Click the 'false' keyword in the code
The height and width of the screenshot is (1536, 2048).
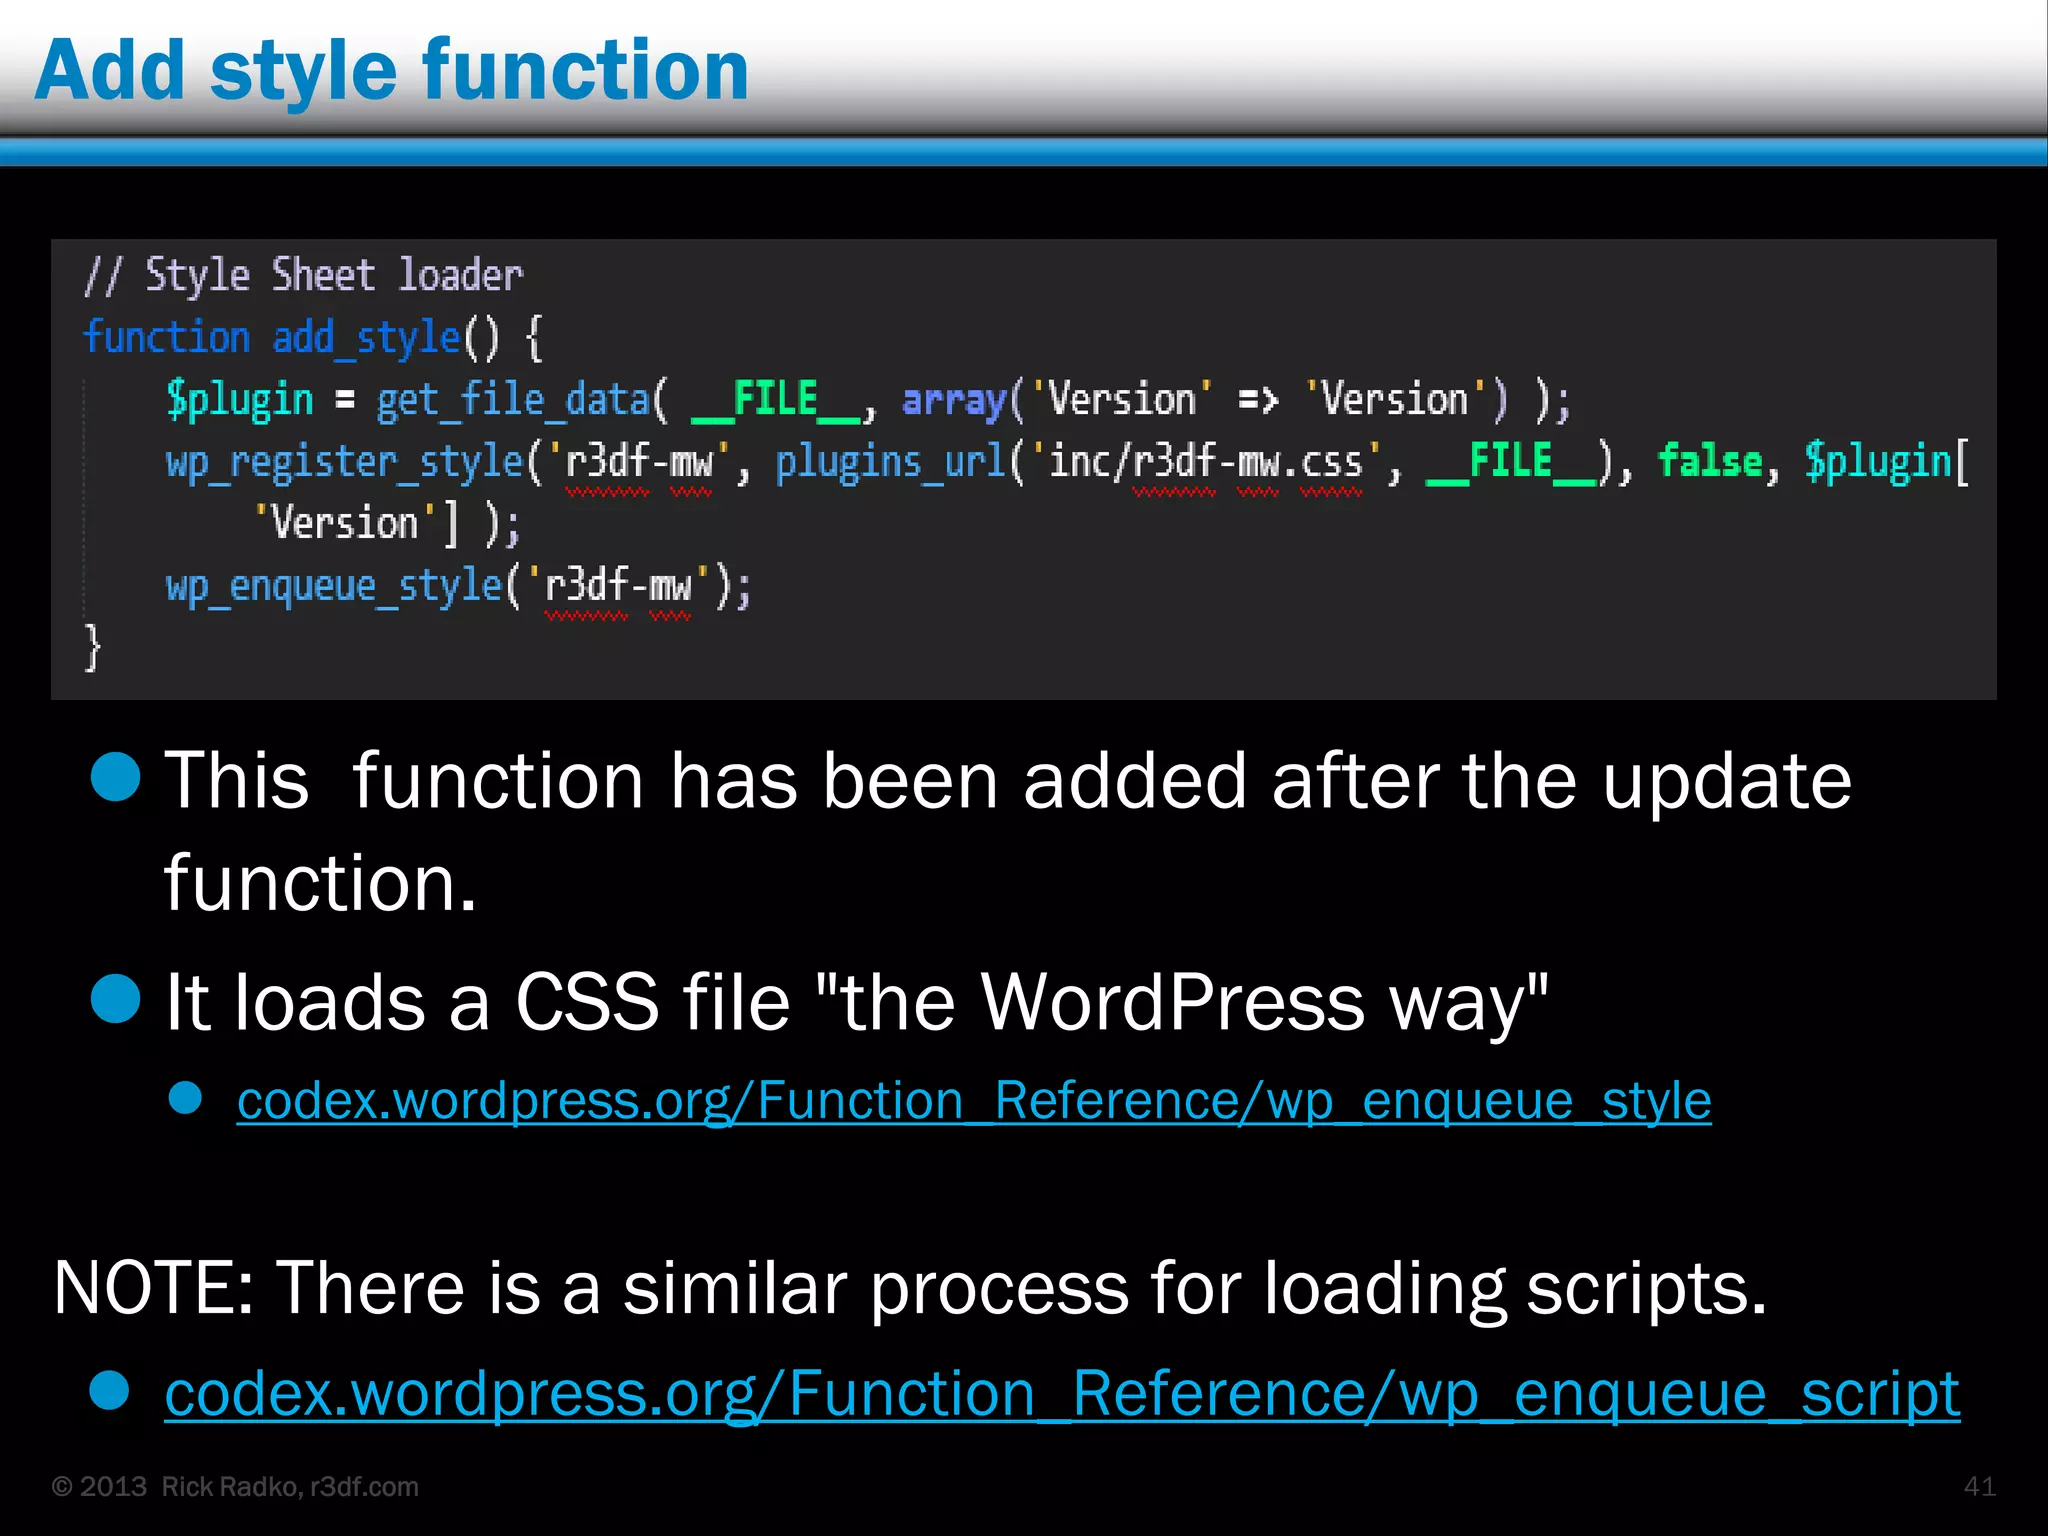1710,461
